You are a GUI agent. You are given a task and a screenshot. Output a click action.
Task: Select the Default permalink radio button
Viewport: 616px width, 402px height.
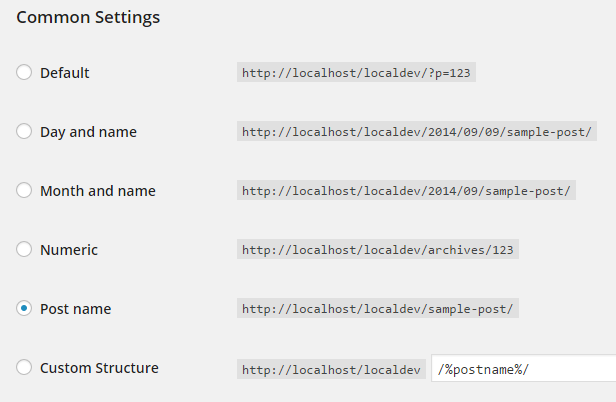[24, 73]
